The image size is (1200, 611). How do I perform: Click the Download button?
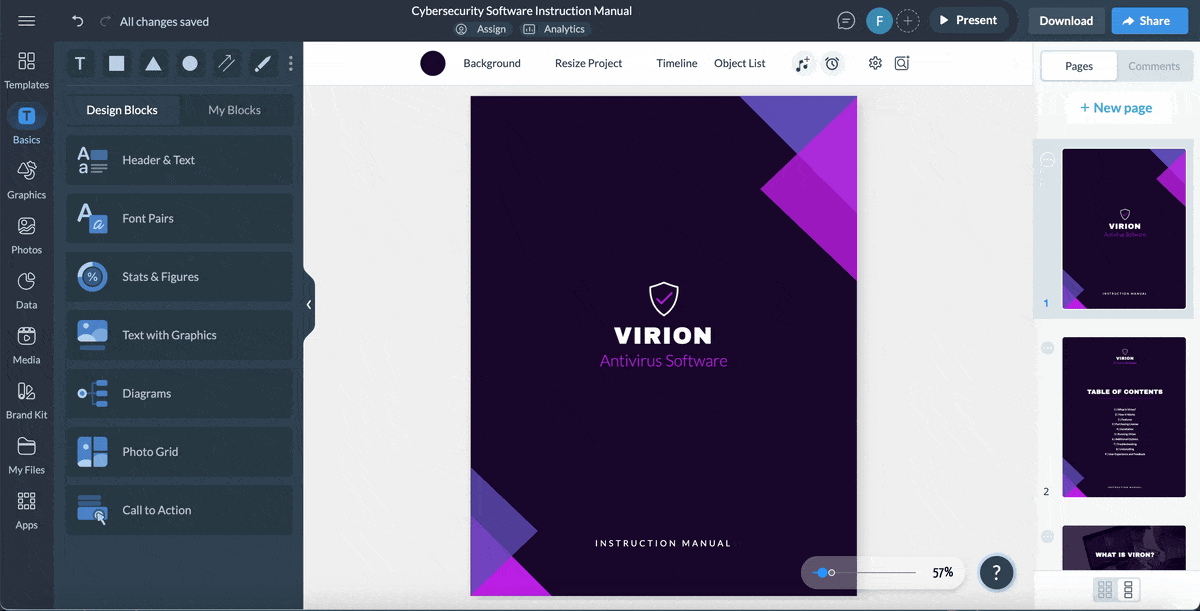[1066, 20]
